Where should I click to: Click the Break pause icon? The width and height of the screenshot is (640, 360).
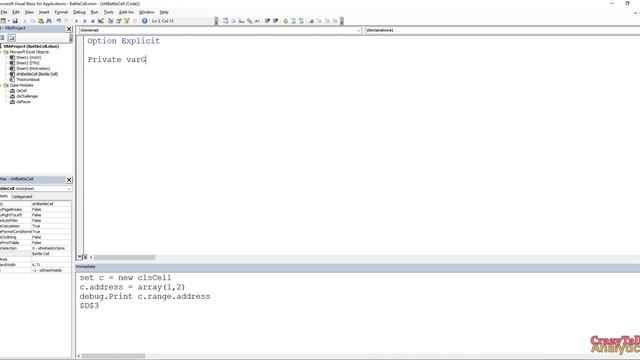coord(84,21)
